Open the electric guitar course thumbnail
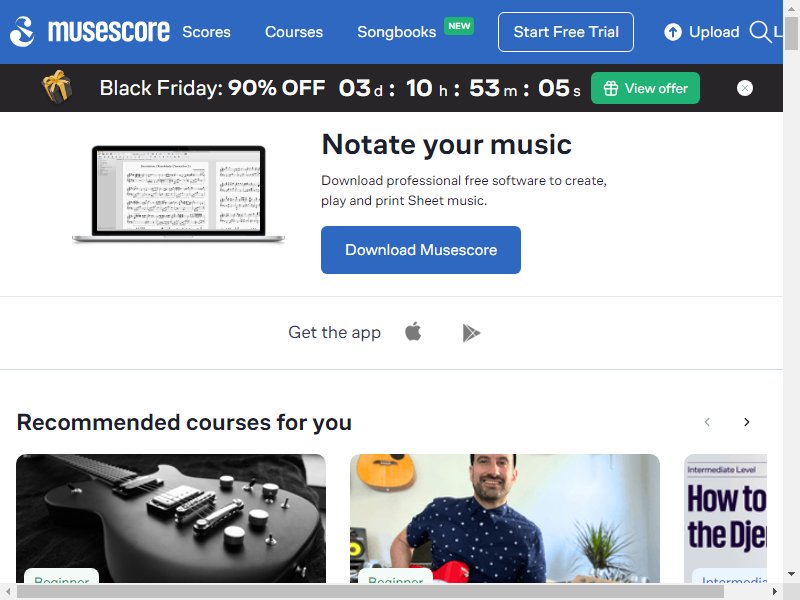Viewport: 800px width, 600px height. [171, 518]
